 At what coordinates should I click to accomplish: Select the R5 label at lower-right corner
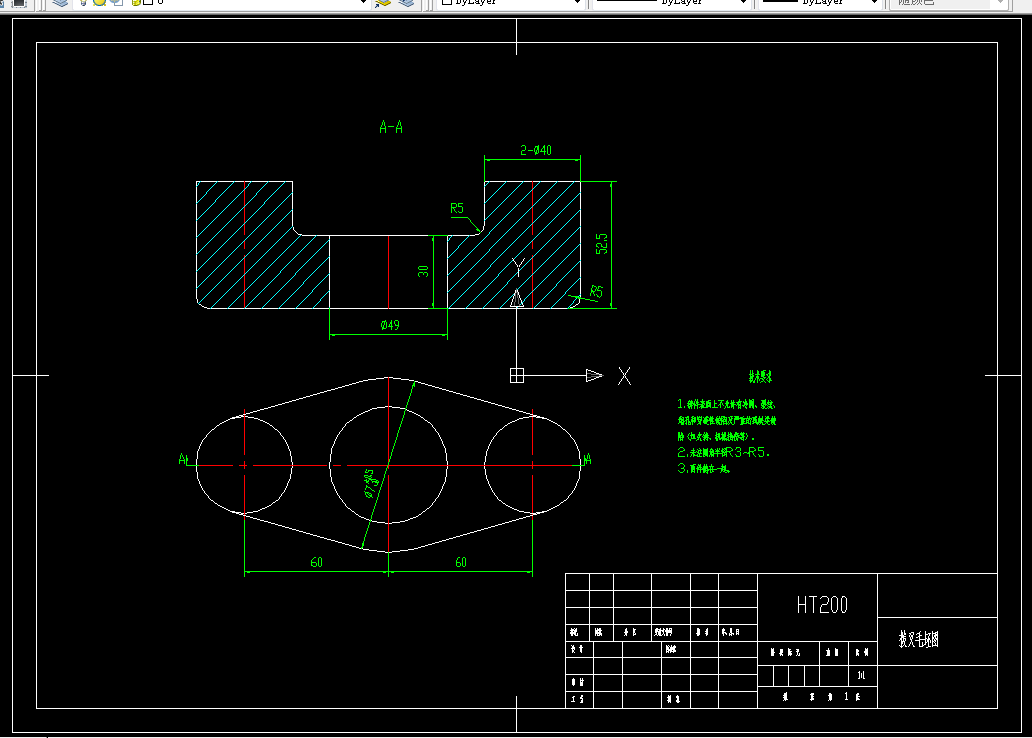(x=596, y=291)
